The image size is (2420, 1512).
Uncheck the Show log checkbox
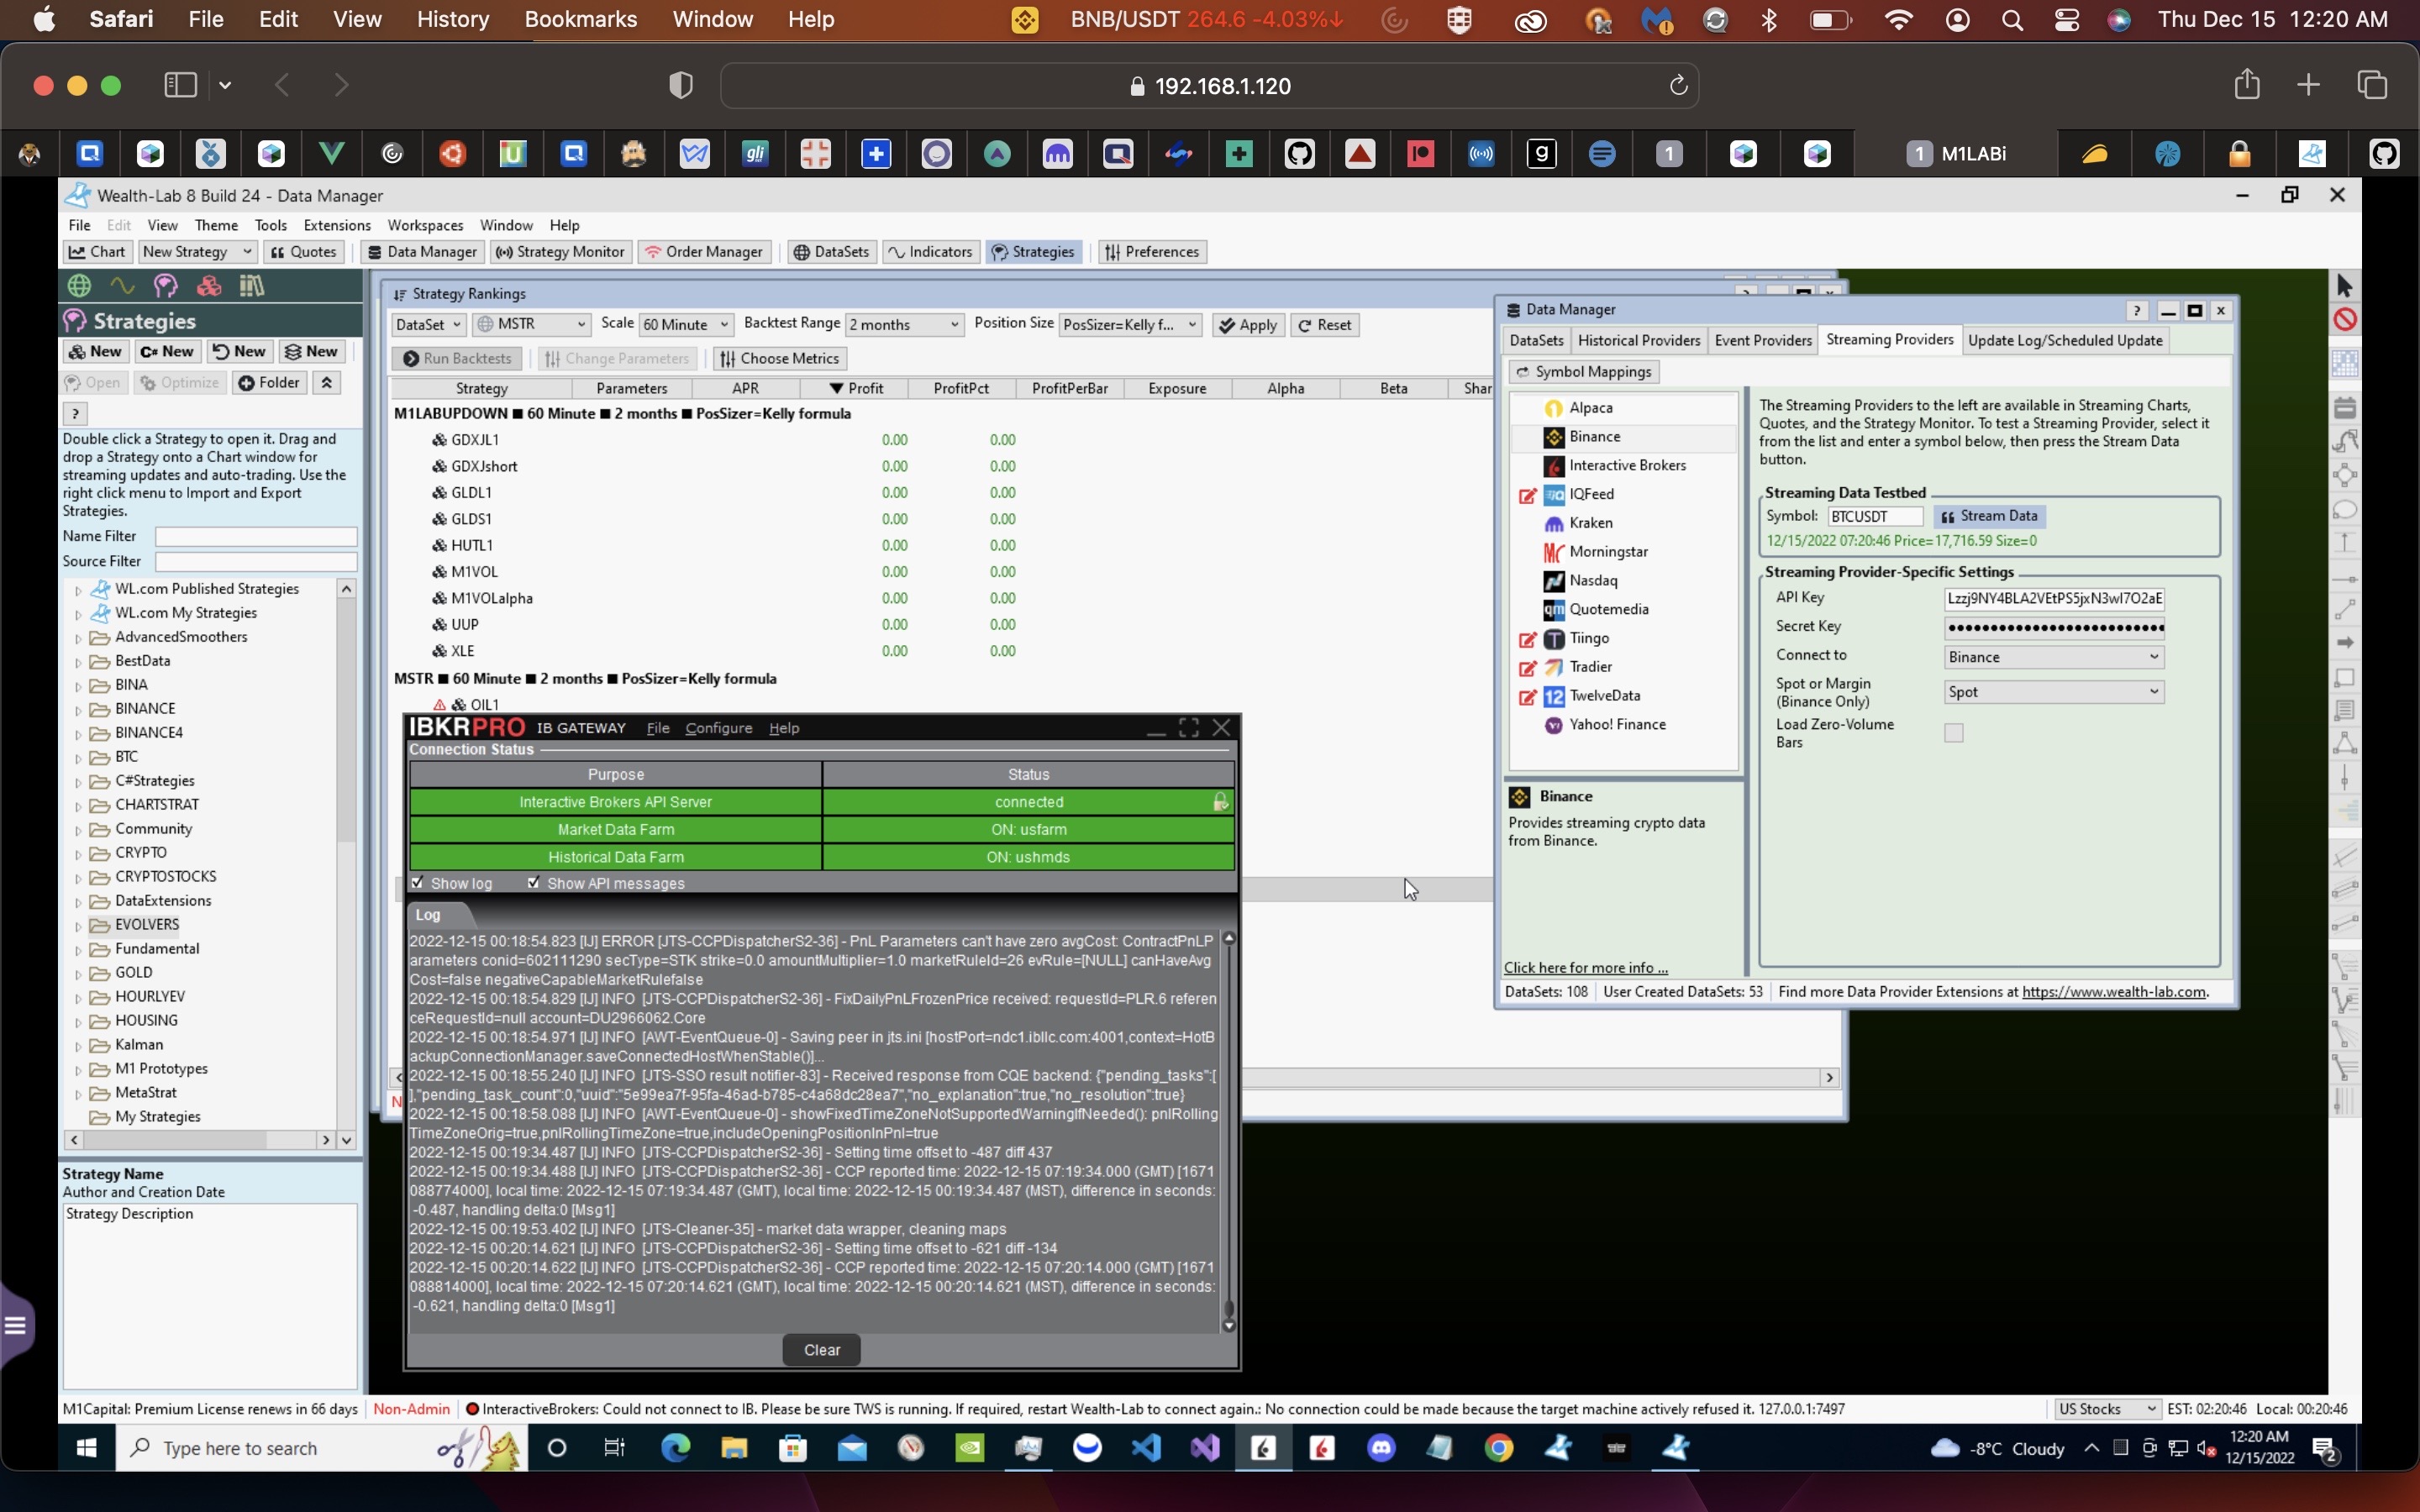click(418, 883)
